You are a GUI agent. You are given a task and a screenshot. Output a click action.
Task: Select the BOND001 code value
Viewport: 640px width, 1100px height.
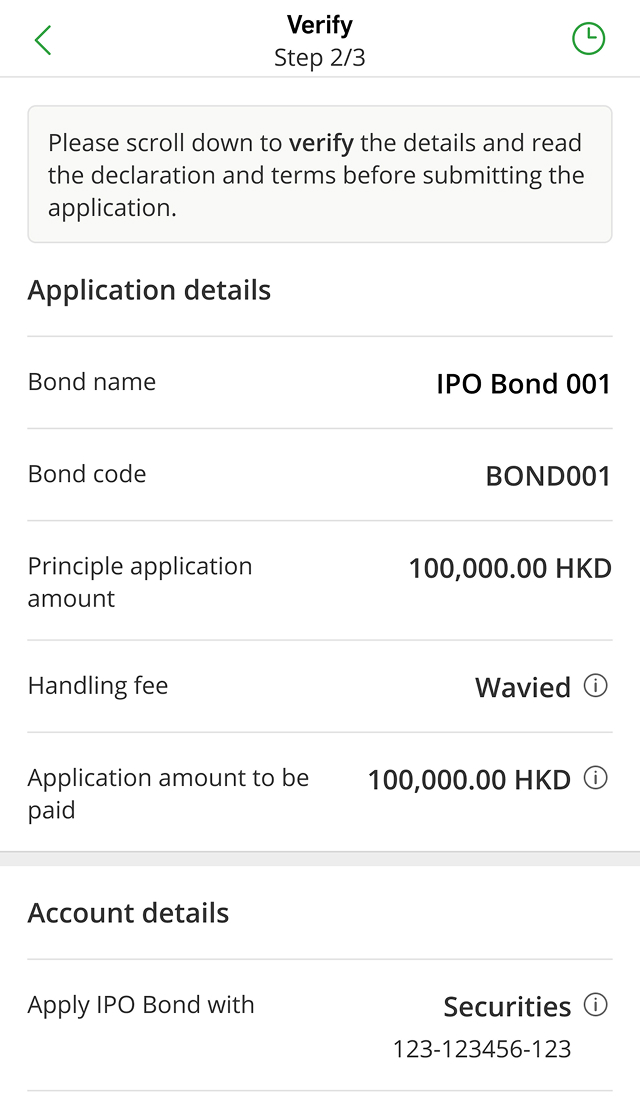coord(547,476)
